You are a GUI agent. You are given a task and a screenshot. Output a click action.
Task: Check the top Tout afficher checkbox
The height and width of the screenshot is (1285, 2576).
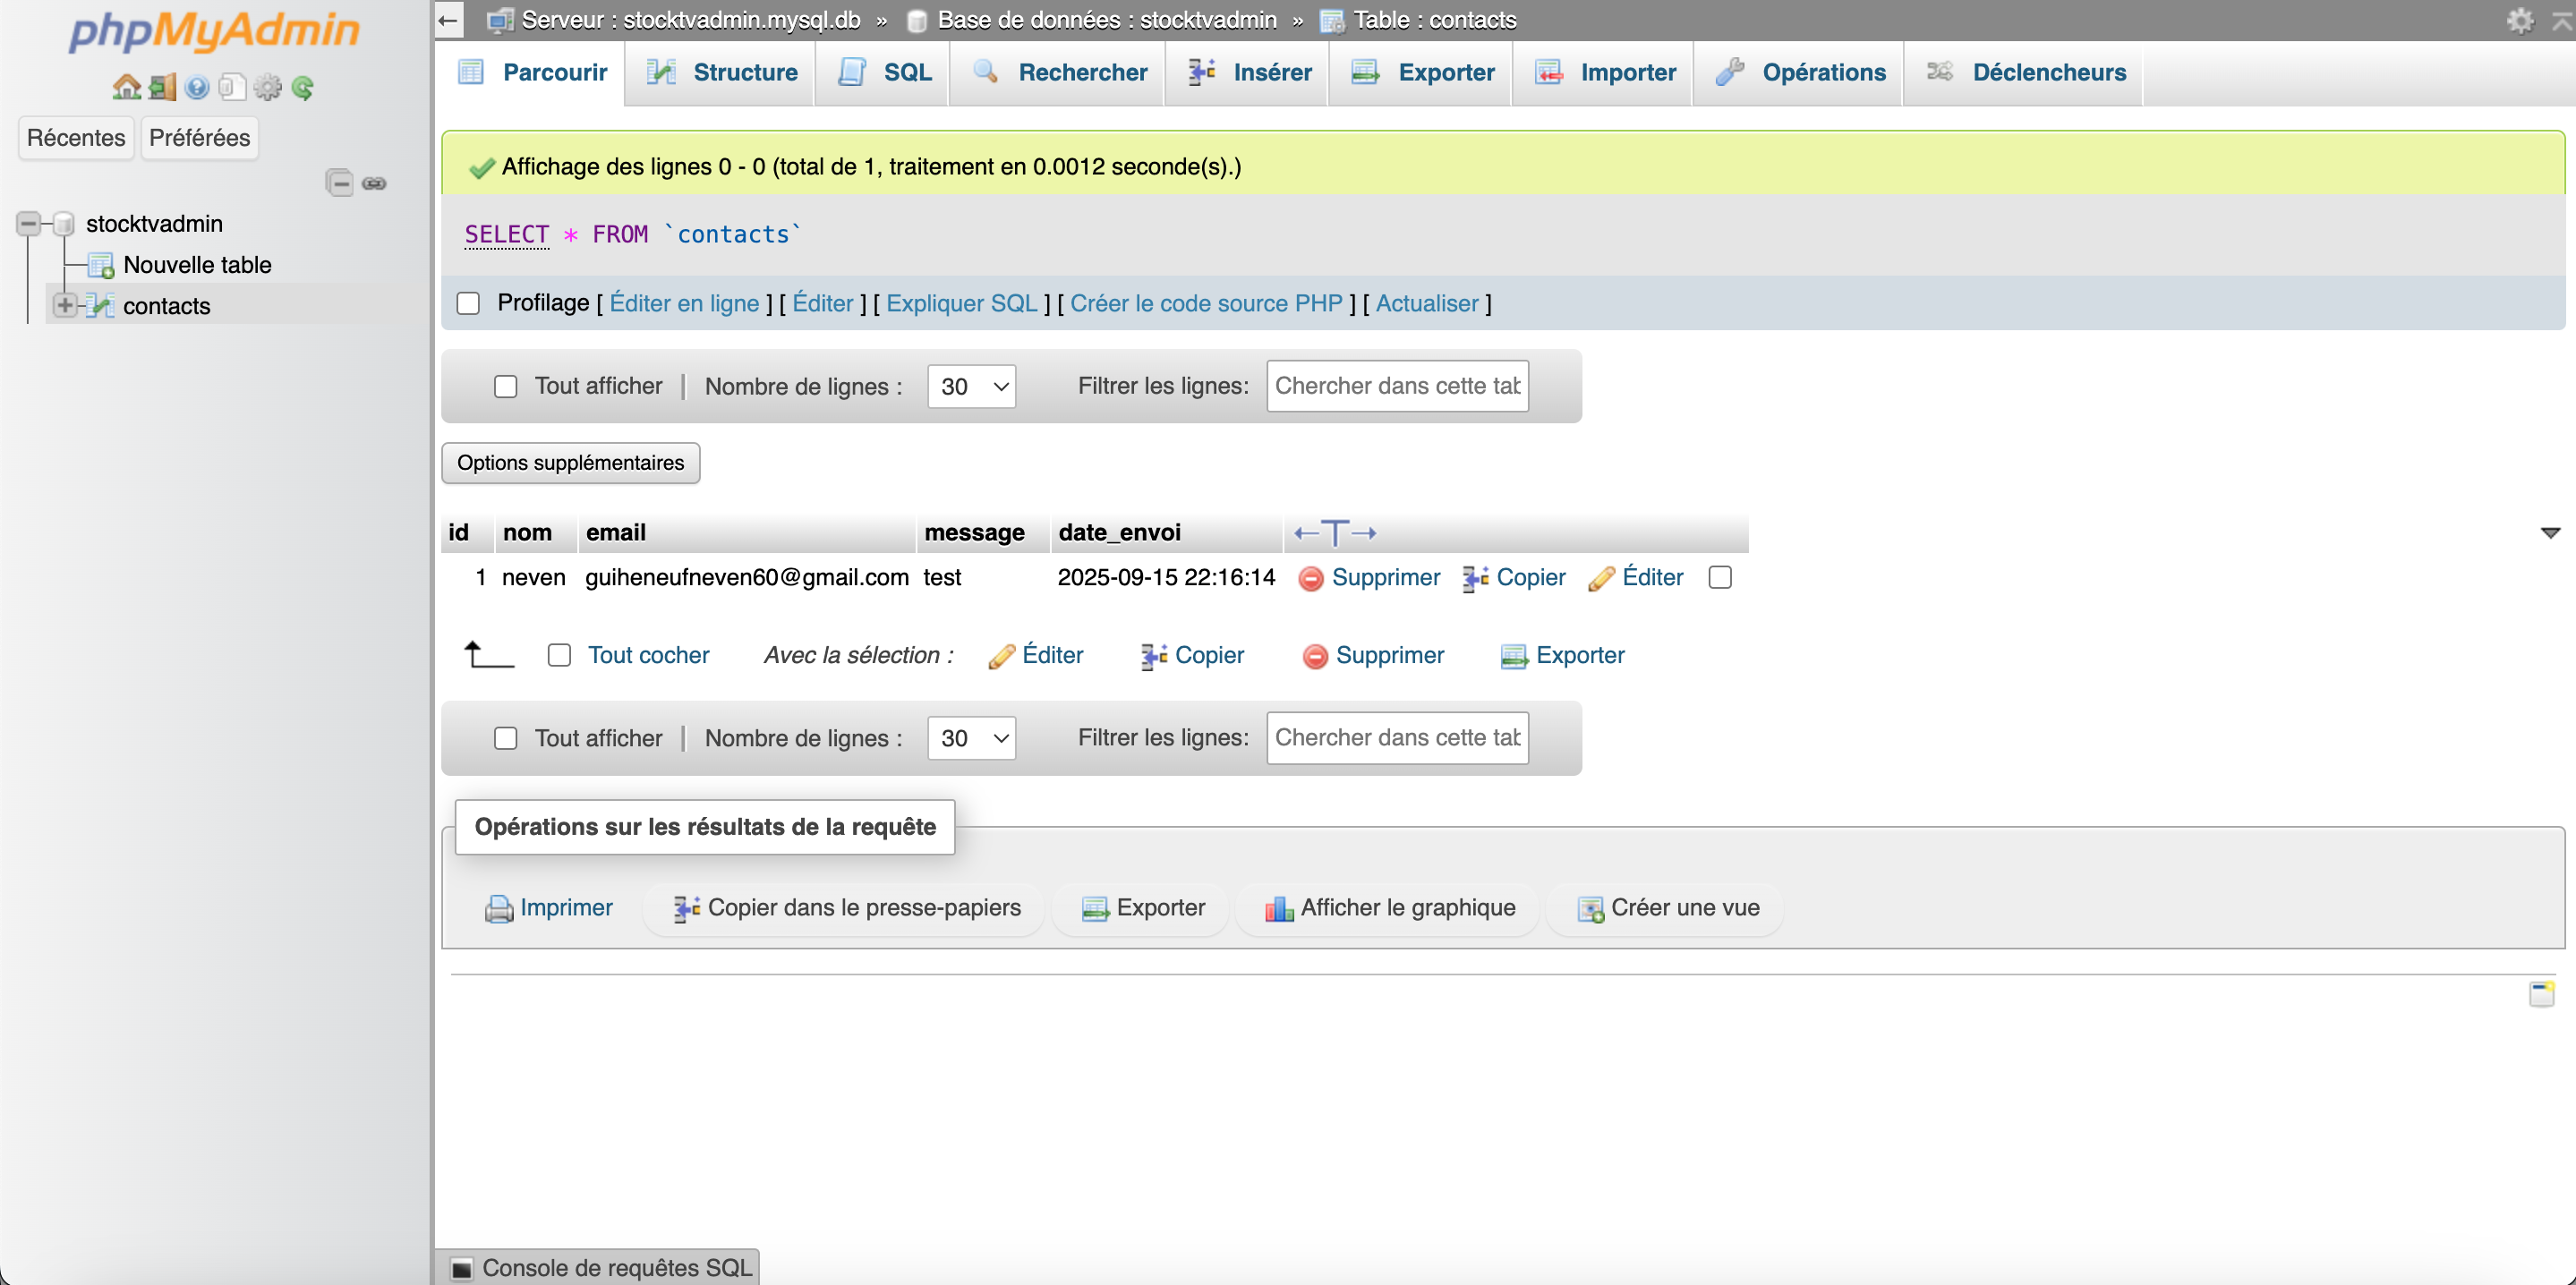coord(505,386)
